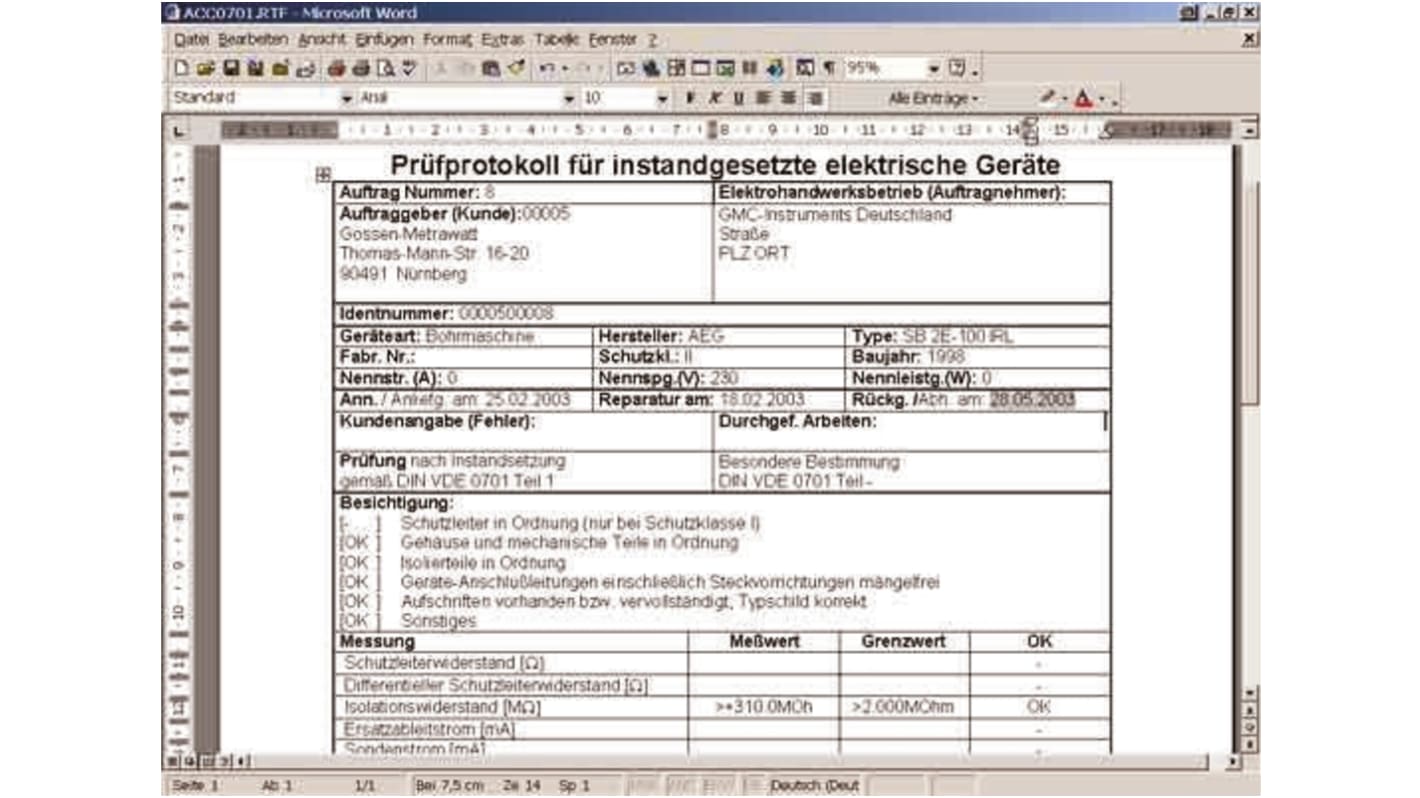Apply the red font color
Viewport: 1420px width, 798px height.
coord(1082,98)
